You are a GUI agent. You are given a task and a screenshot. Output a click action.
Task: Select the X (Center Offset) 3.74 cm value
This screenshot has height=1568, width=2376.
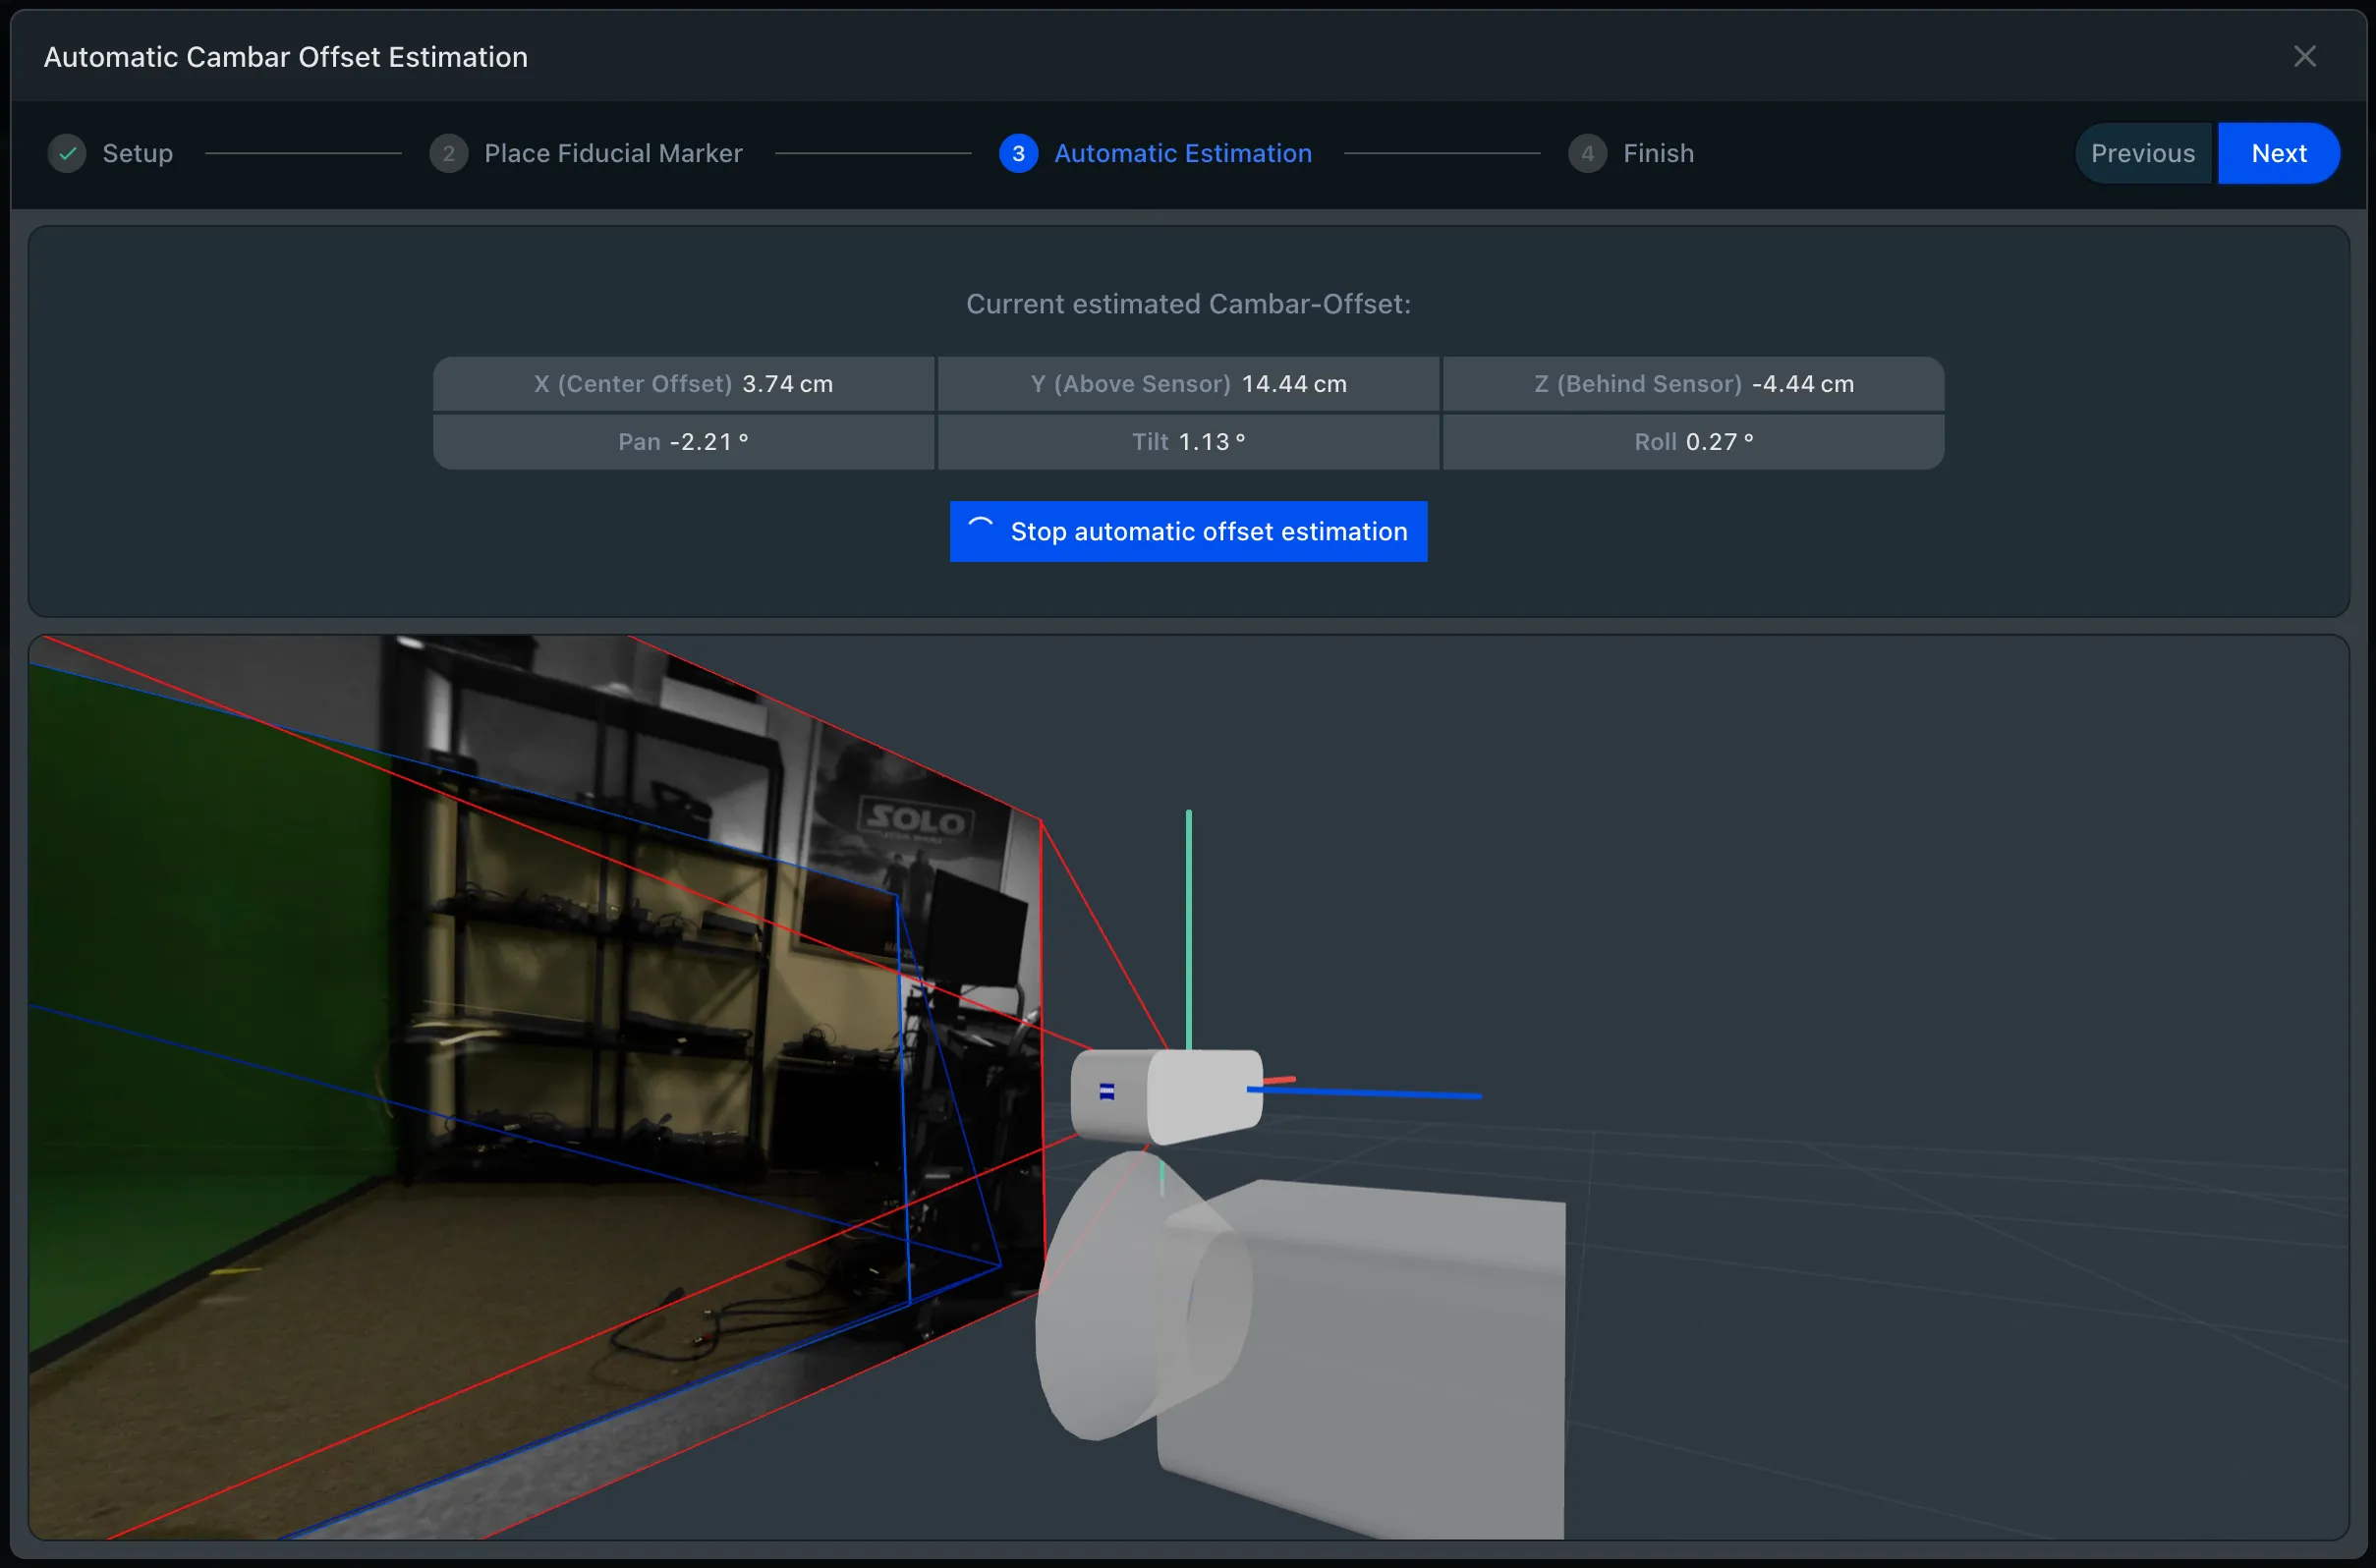click(x=684, y=384)
